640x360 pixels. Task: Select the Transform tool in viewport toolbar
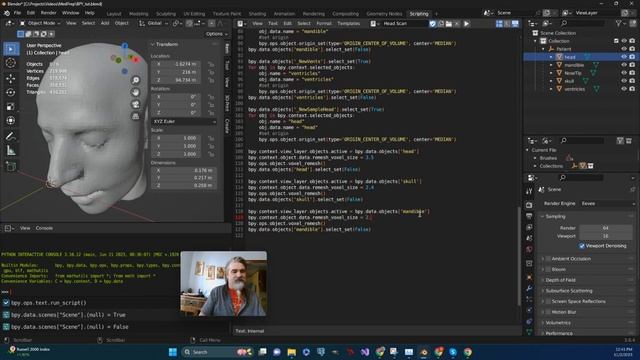click(x=11, y=120)
